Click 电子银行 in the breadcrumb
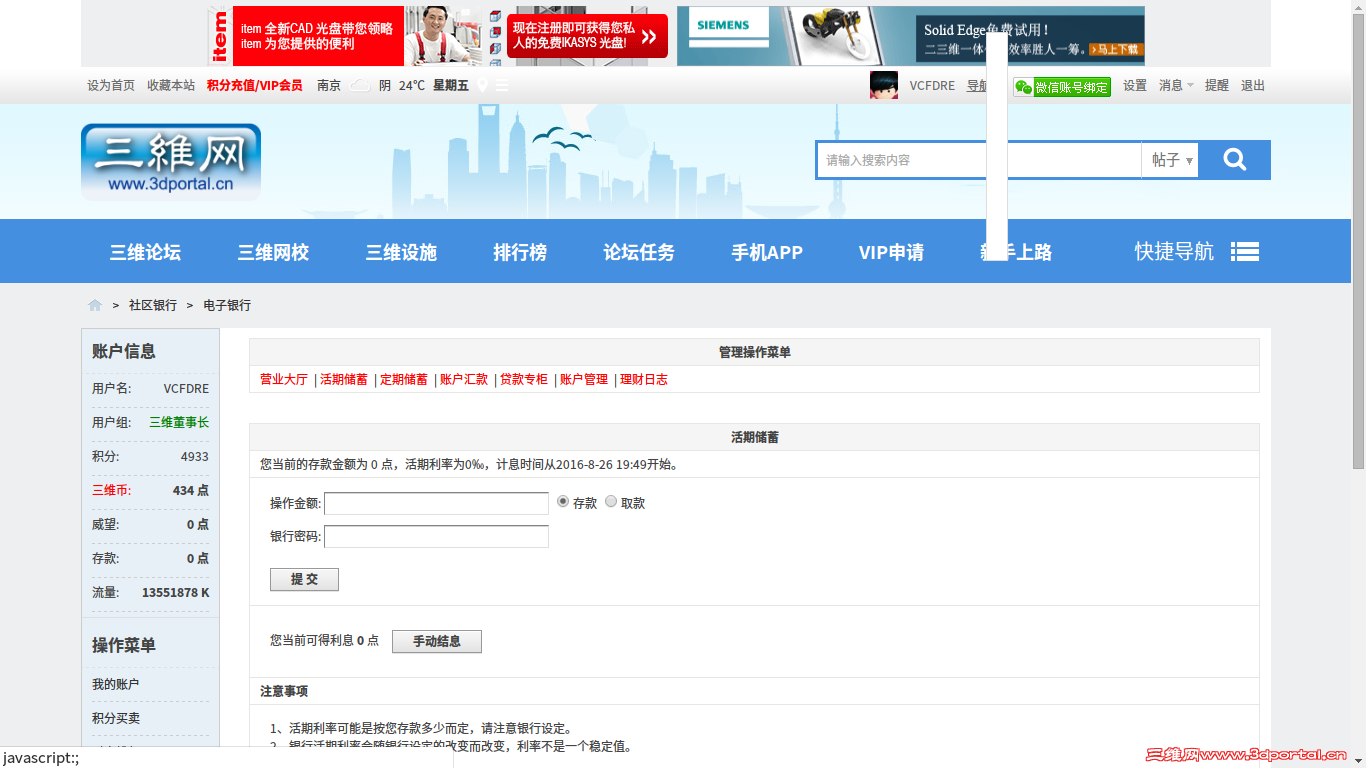The height and width of the screenshot is (768, 1366). pyautogui.click(x=227, y=305)
